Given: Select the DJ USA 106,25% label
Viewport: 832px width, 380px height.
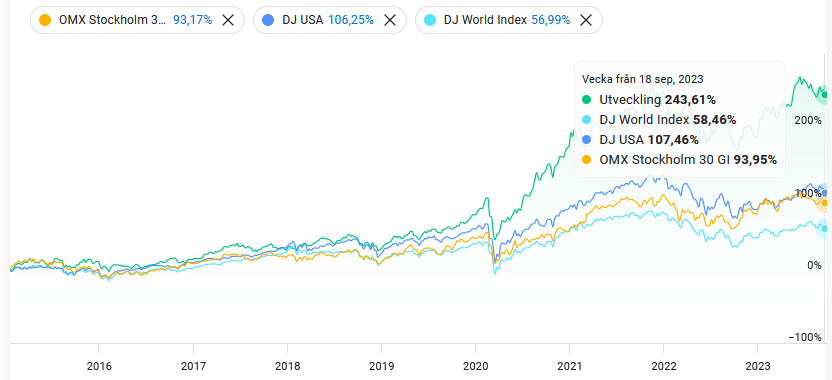Looking at the screenshot, I should pos(327,20).
